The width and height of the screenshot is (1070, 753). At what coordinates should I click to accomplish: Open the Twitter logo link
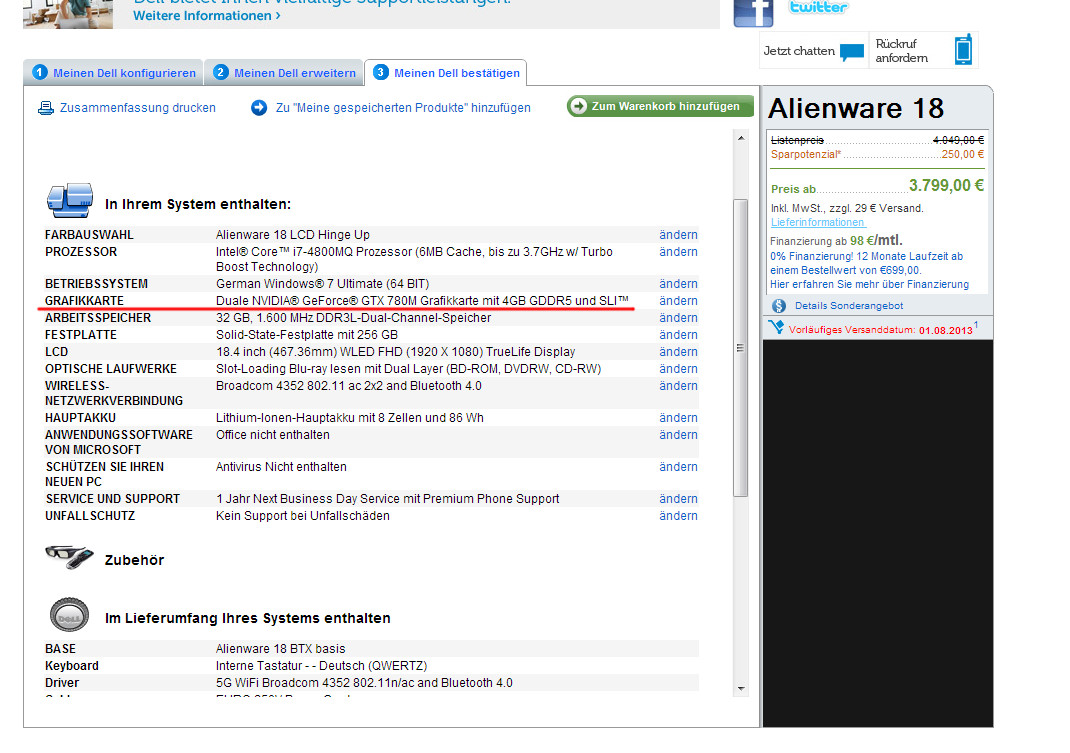[x=818, y=8]
